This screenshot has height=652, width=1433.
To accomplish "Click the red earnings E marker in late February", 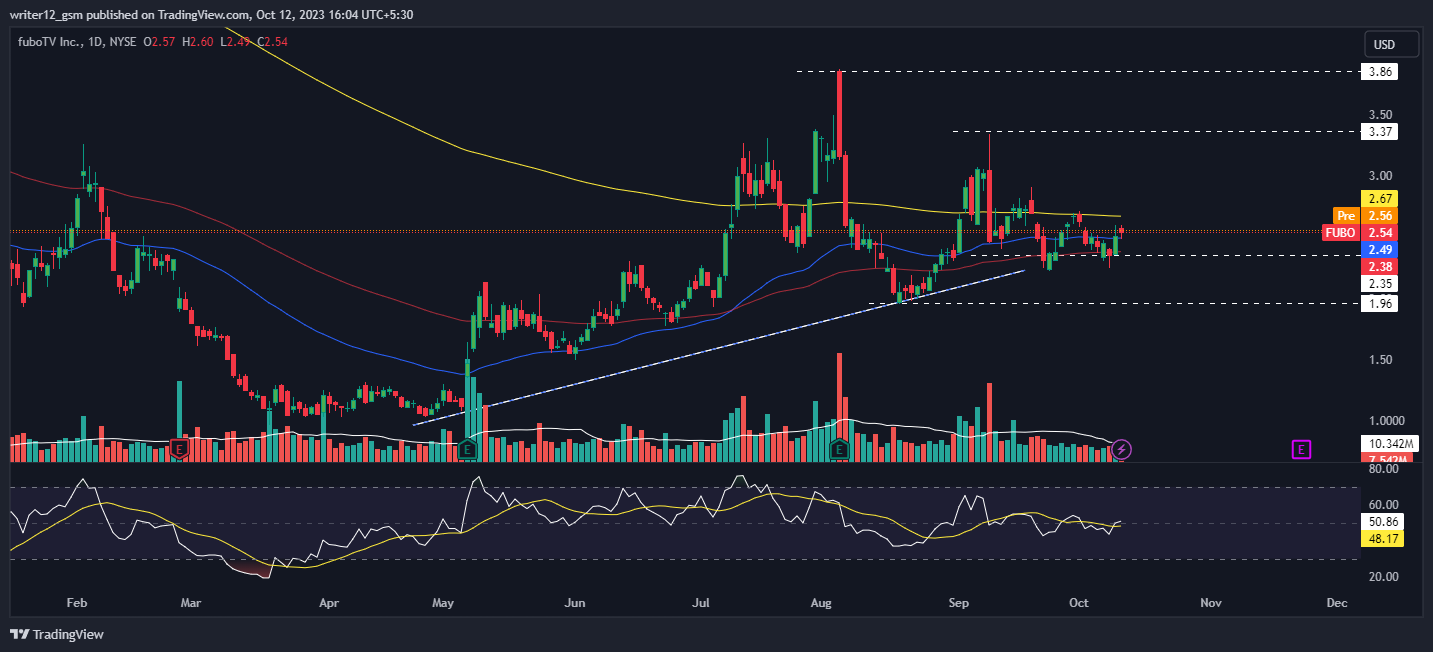I will (x=180, y=450).
